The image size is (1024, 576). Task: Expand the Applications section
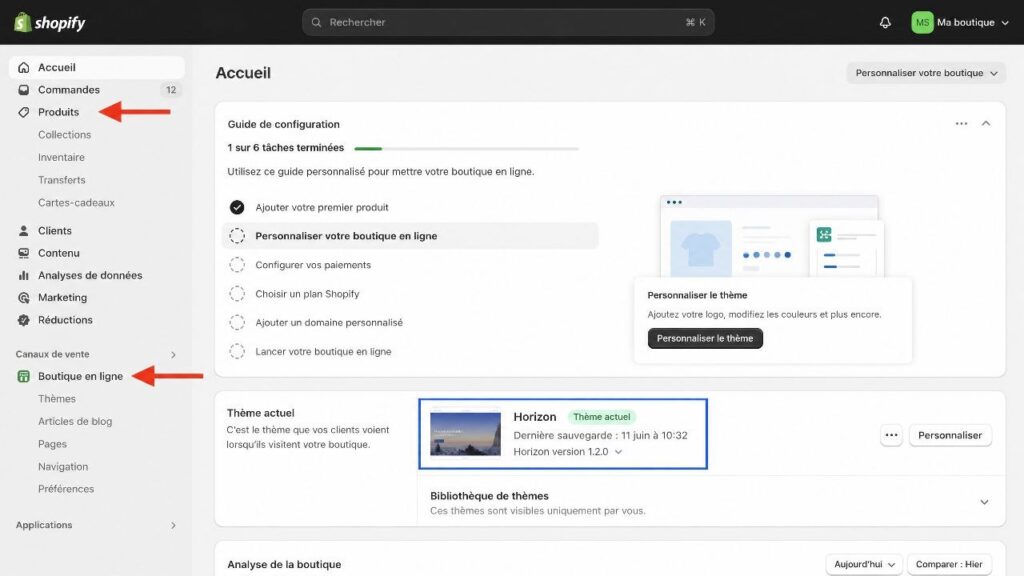click(173, 525)
